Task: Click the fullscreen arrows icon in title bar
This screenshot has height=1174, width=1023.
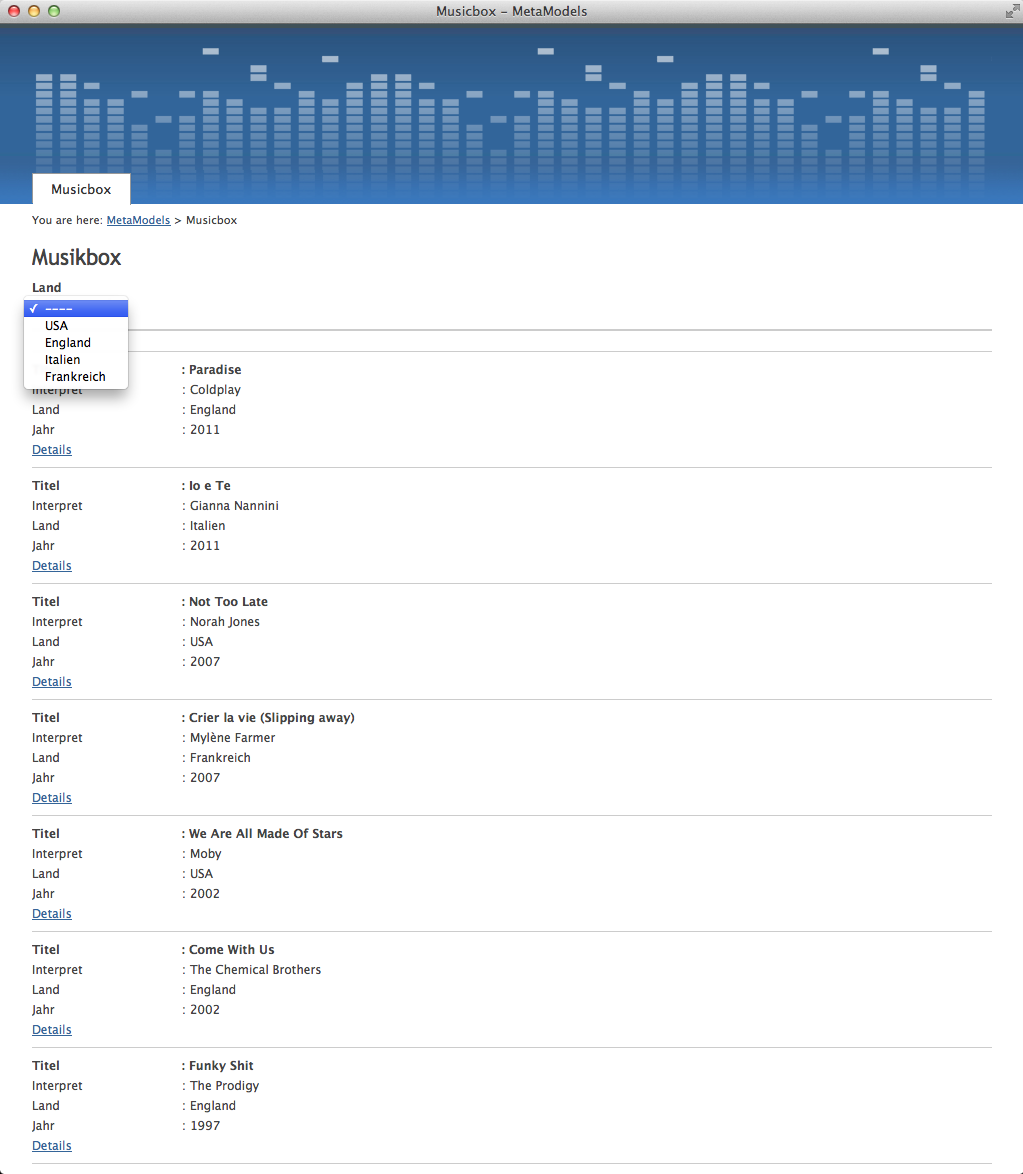Action: point(1011,11)
